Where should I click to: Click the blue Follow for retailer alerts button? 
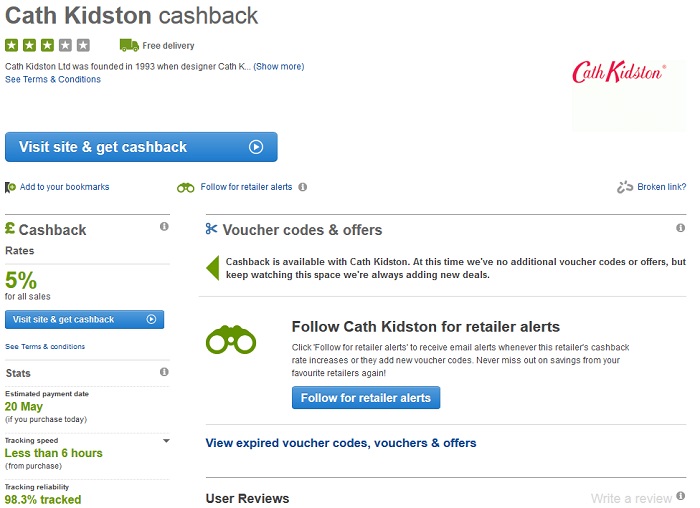366,398
